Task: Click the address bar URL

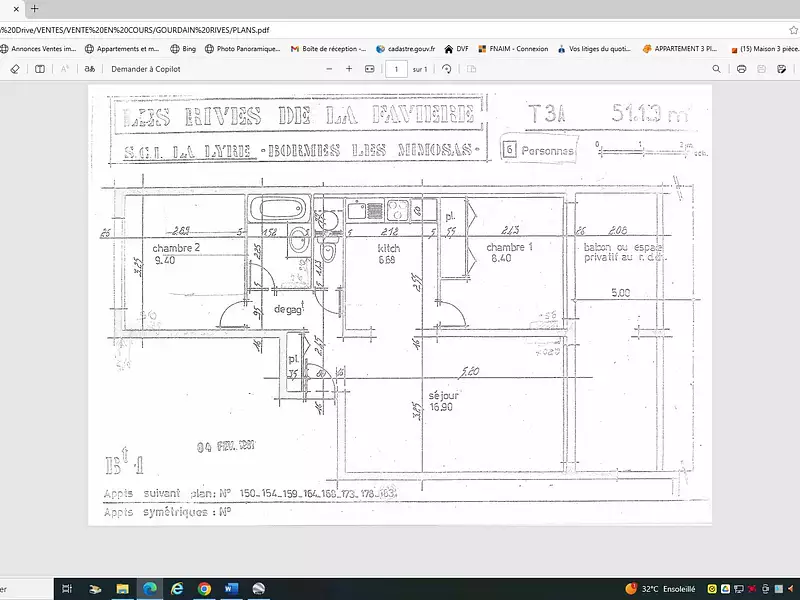Action: coord(135,30)
